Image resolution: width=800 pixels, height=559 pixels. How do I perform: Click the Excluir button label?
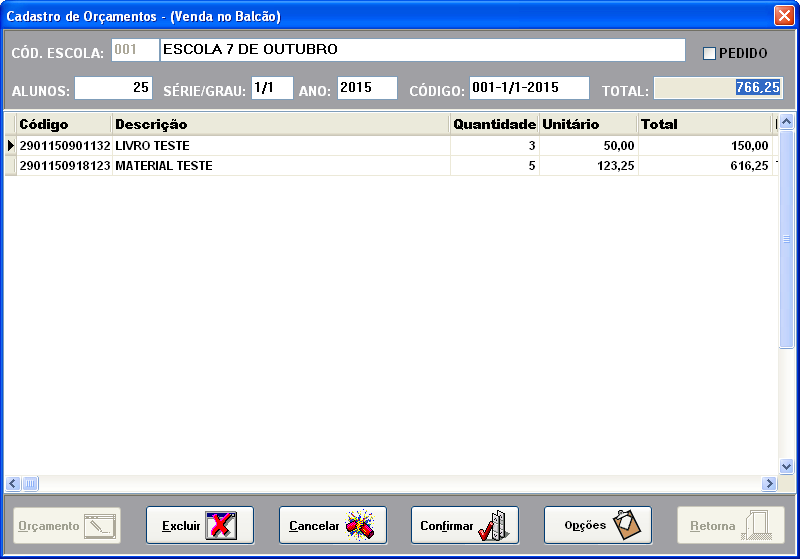tap(181, 526)
